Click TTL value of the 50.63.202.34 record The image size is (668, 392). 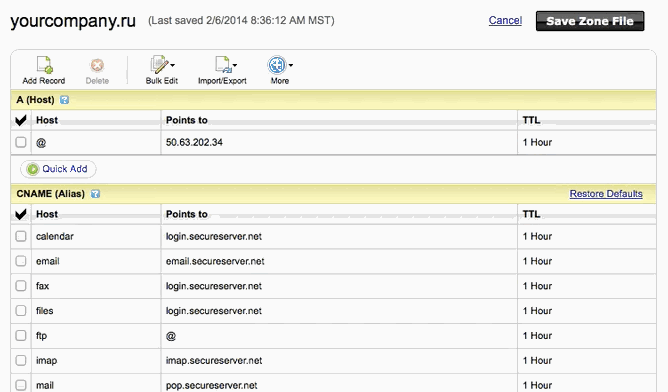537,142
